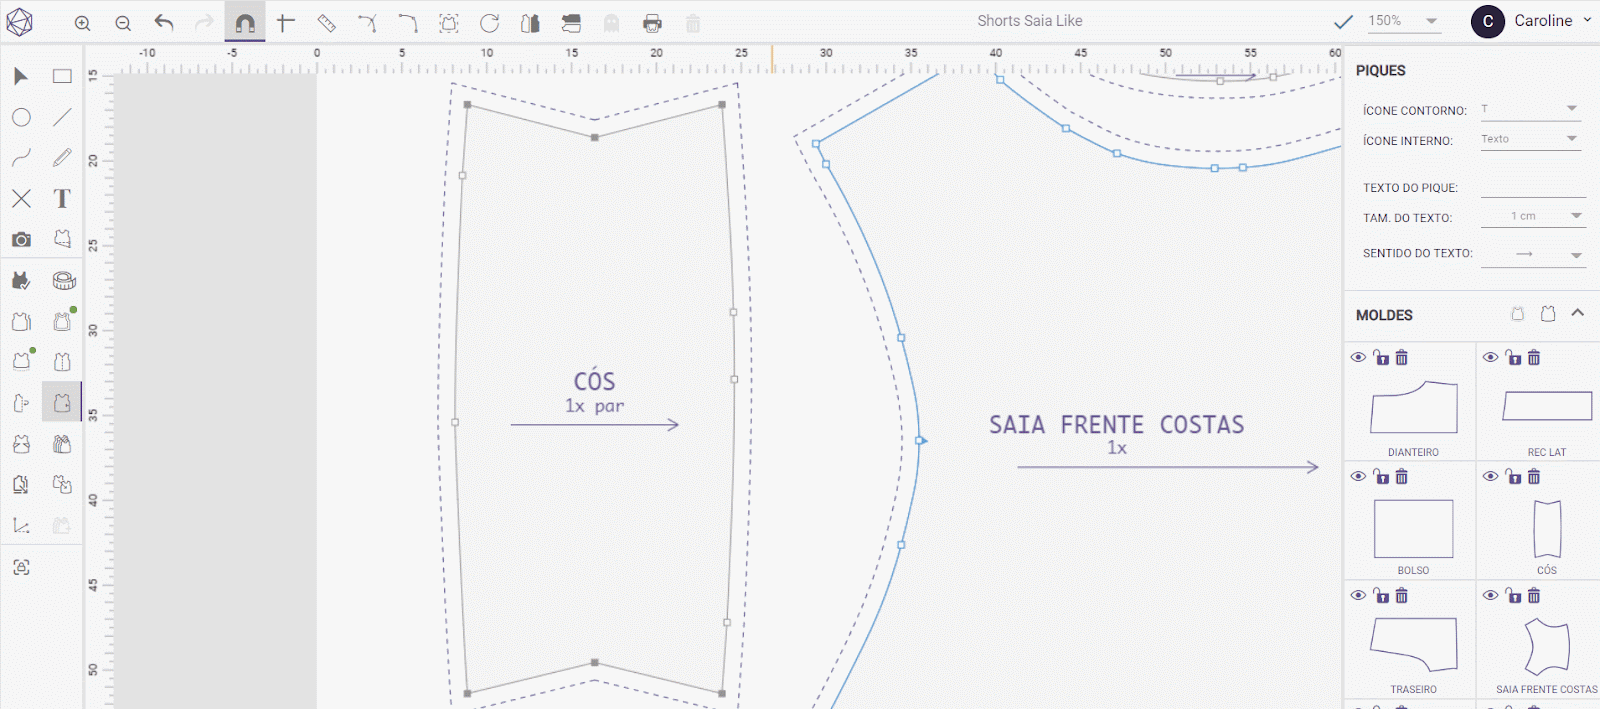1600x709 pixels.
Task: Click the confirm checkmark button
Action: [1343, 21]
